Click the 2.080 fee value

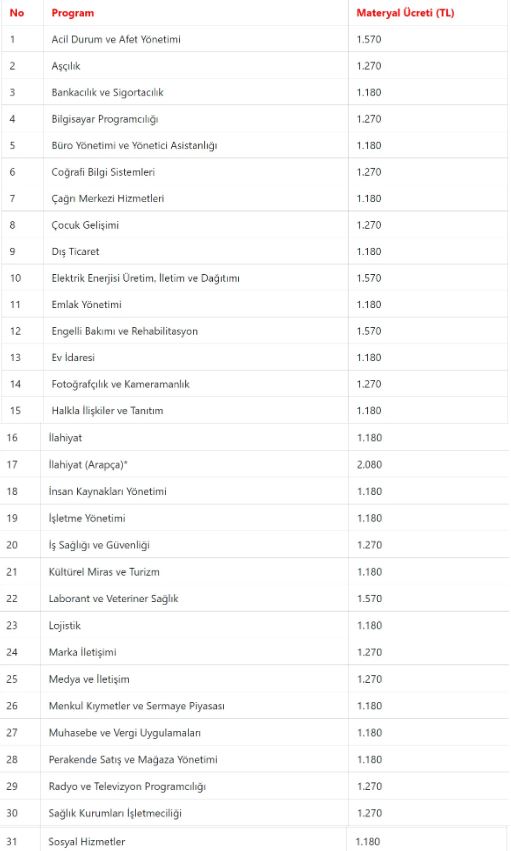pyautogui.click(x=369, y=465)
